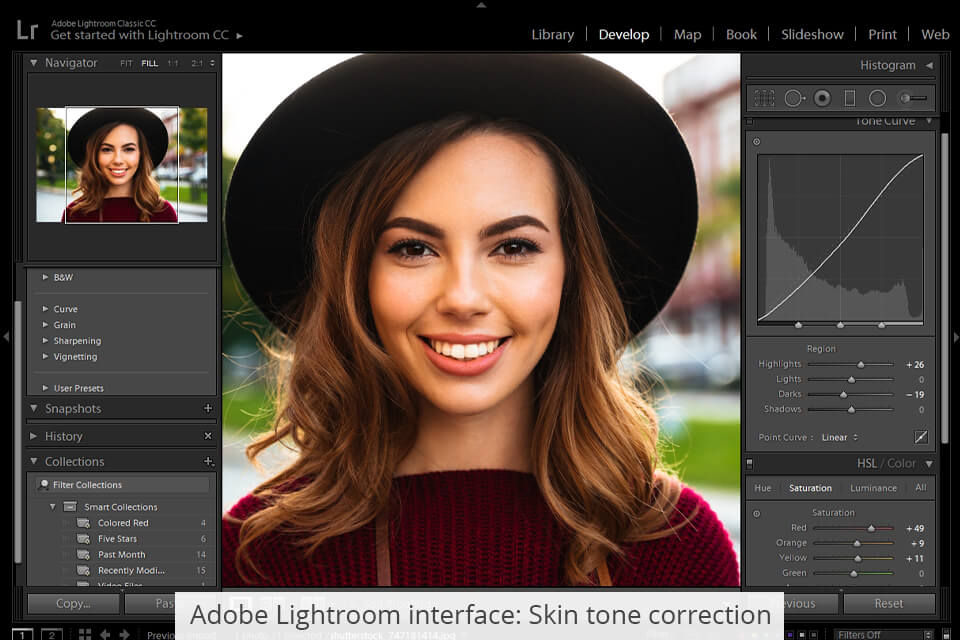Expand the History panel

pos(34,436)
